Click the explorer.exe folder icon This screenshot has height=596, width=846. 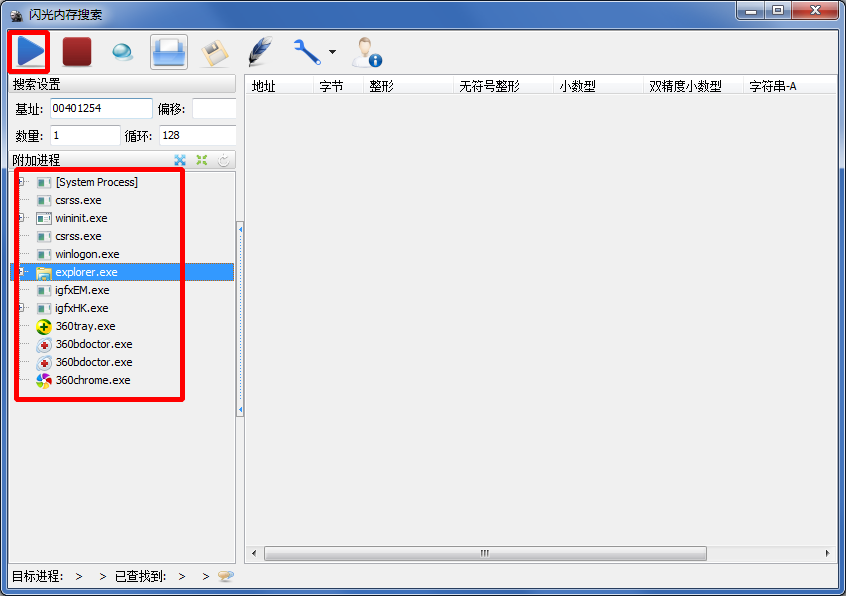click(44, 273)
